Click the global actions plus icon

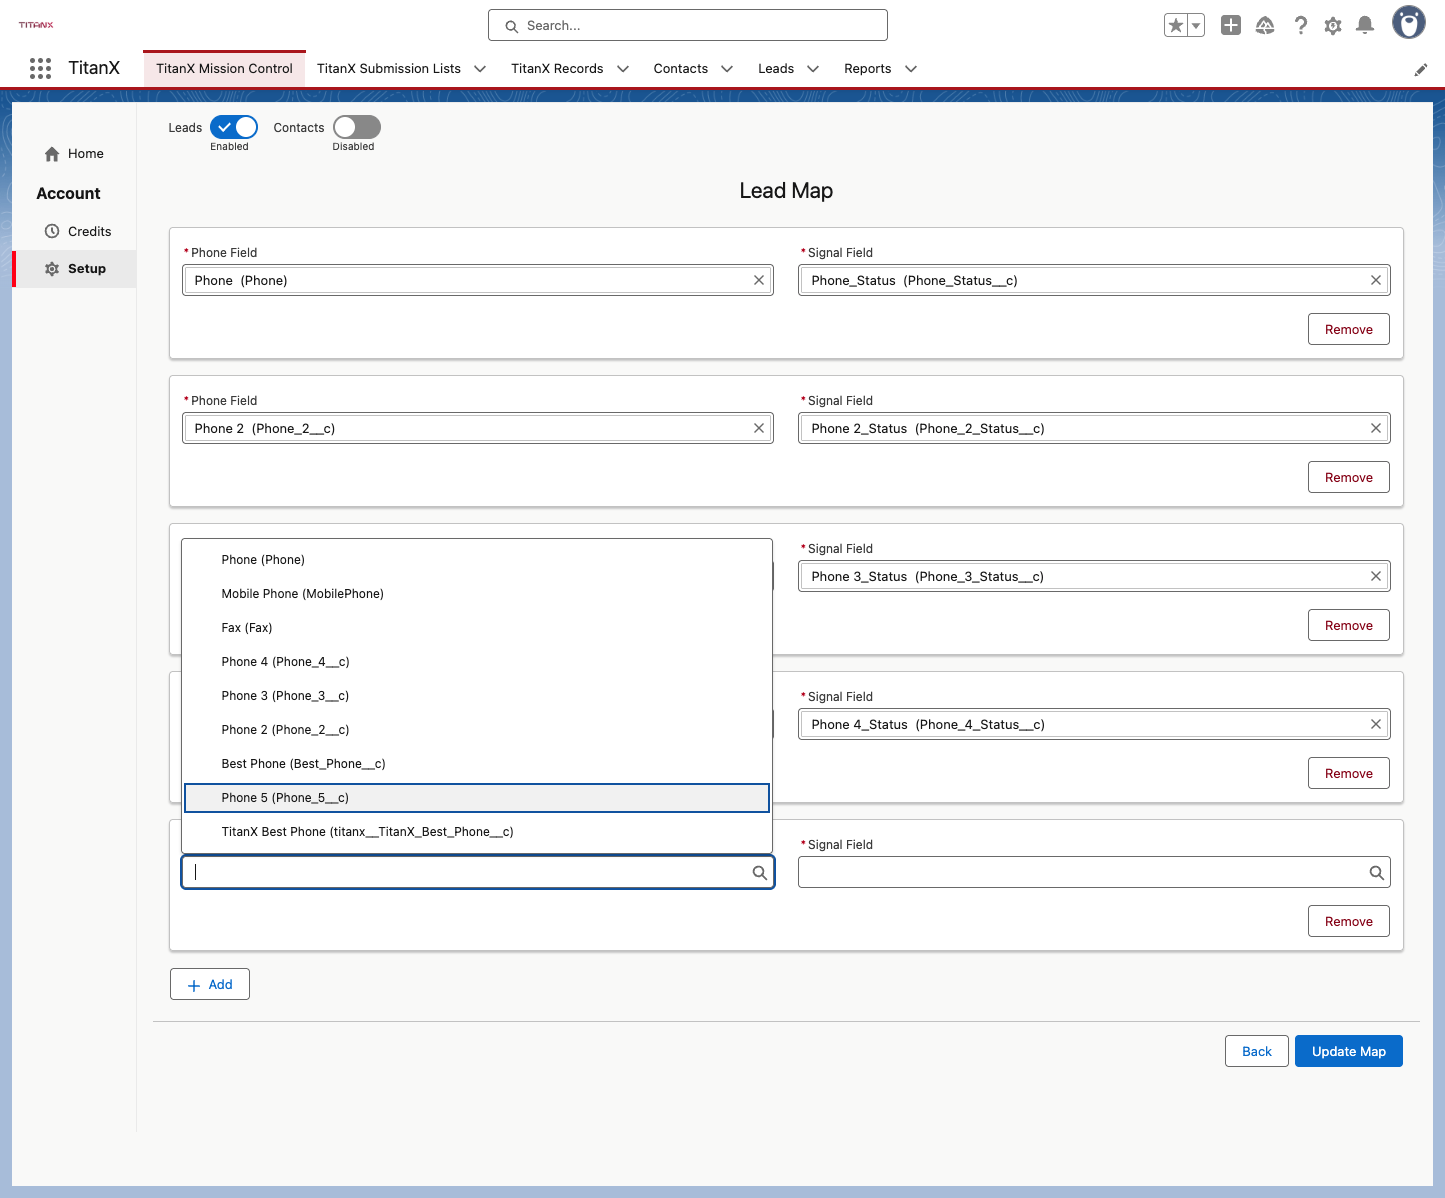(1231, 26)
